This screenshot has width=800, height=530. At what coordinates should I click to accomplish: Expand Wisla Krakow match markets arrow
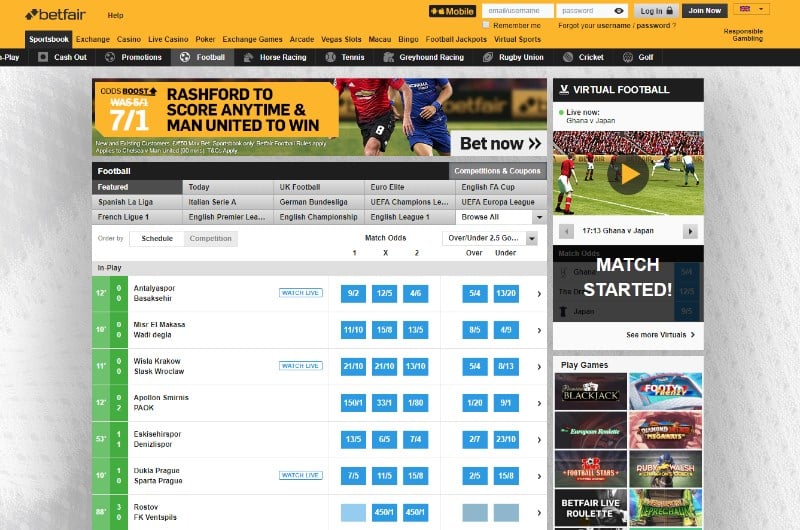pyautogui.click(x=539, y=367)
